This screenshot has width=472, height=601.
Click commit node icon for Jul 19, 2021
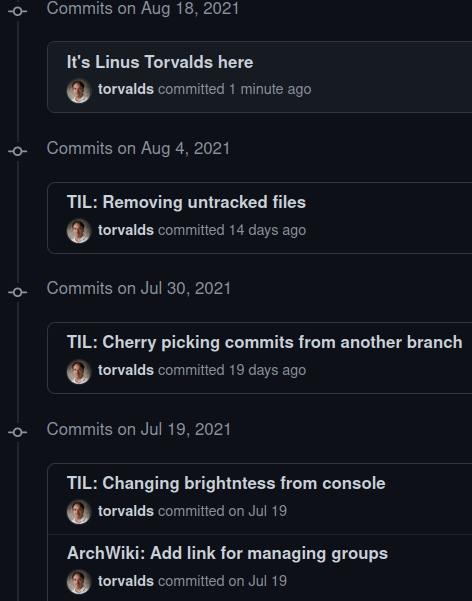click(x=18, y=432)
